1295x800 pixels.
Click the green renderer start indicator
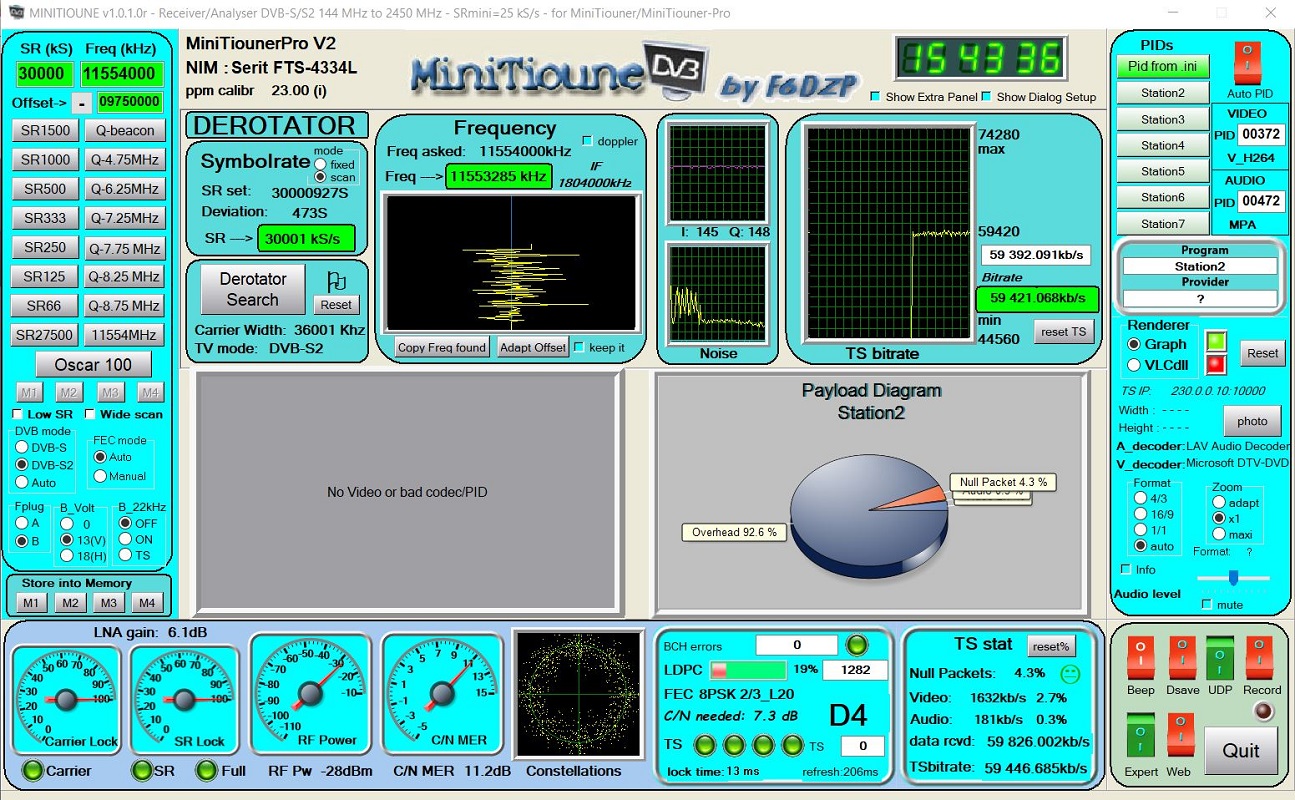[x=1216, y=341]
